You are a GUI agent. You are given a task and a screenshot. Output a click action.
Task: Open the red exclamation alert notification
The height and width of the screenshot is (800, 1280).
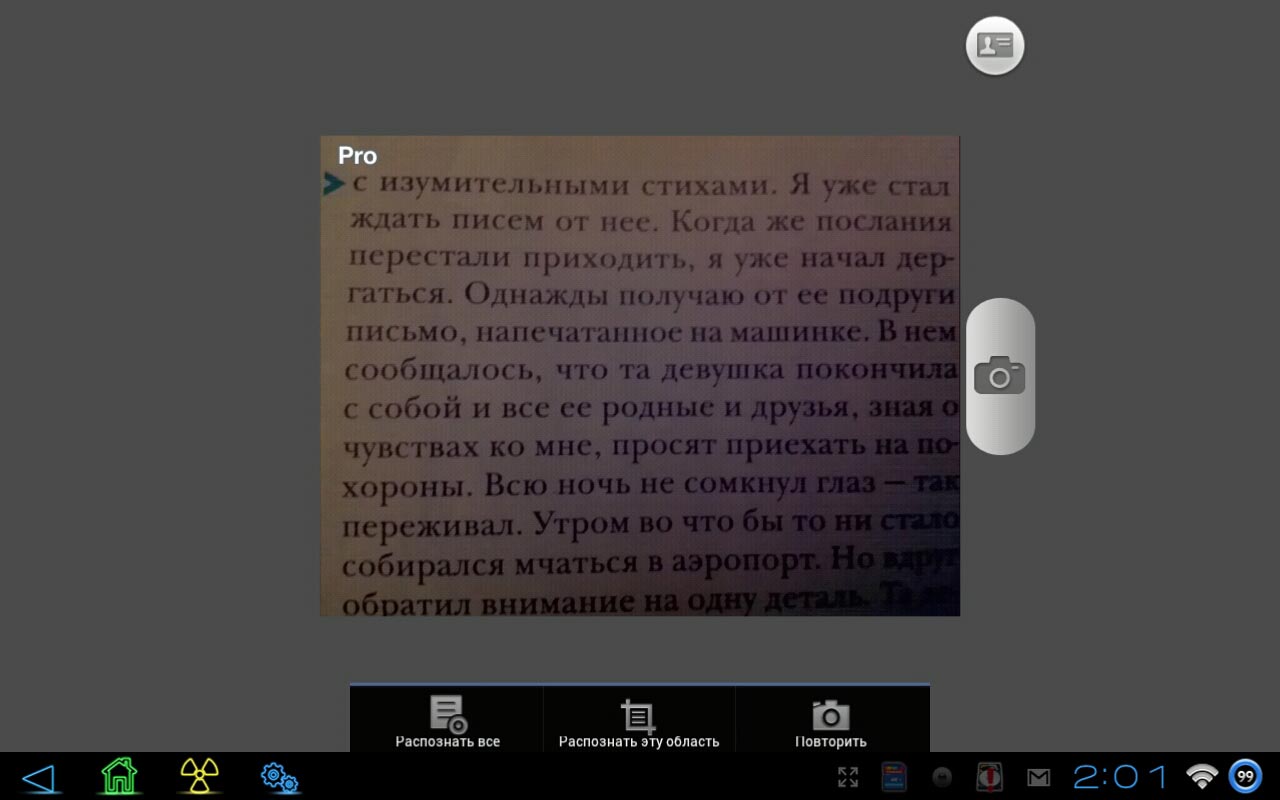(989, 777)
